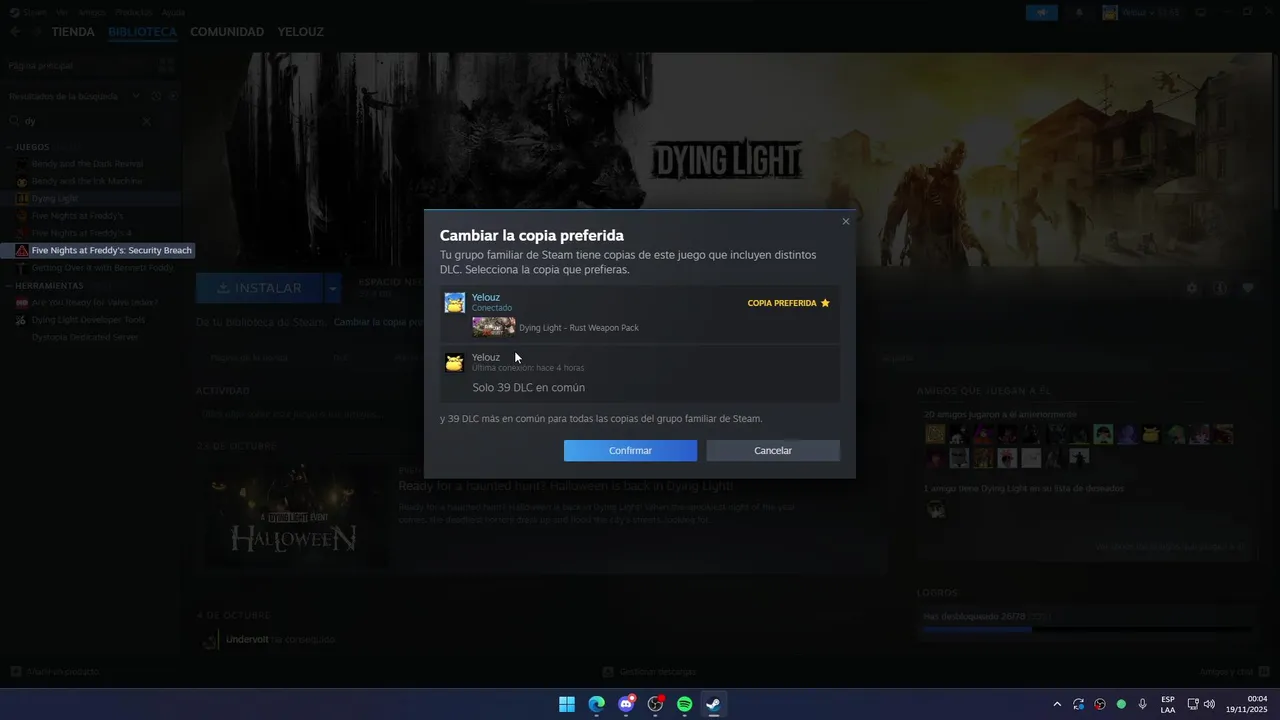Open 'Gestionar descargas'
Screen dimensions: 1280x720
[x=648, y=672]
